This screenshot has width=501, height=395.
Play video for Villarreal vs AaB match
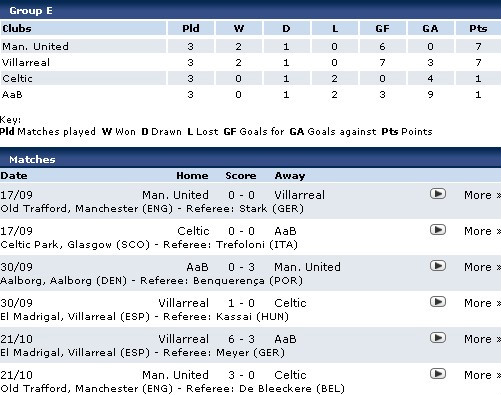[438, 338]
